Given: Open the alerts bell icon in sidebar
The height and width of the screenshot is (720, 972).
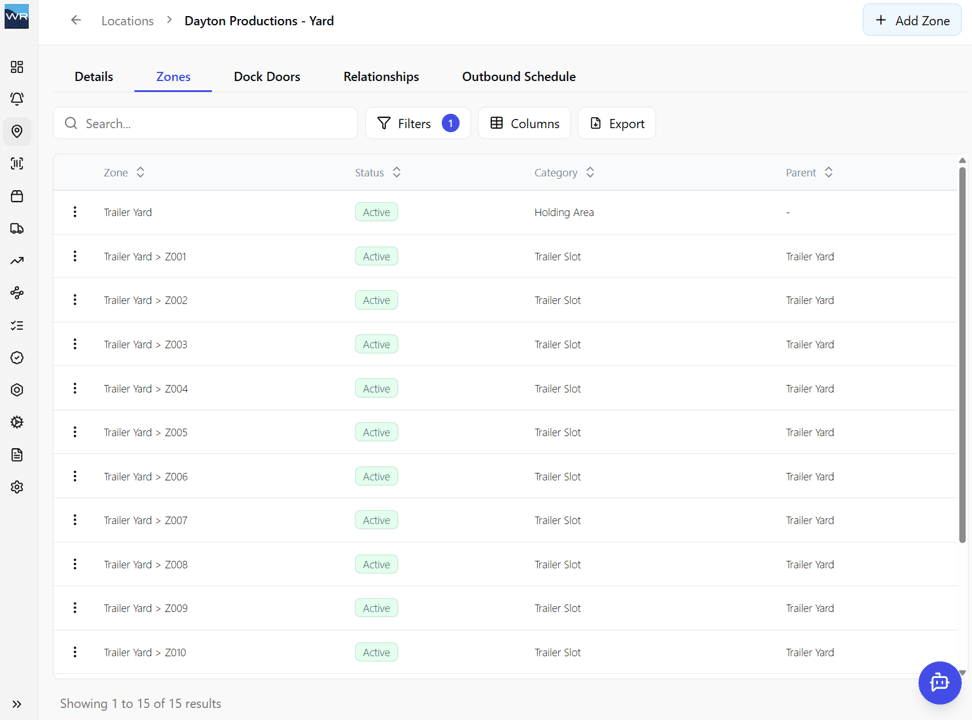Looking at the screenshot, I should (17, 99).
